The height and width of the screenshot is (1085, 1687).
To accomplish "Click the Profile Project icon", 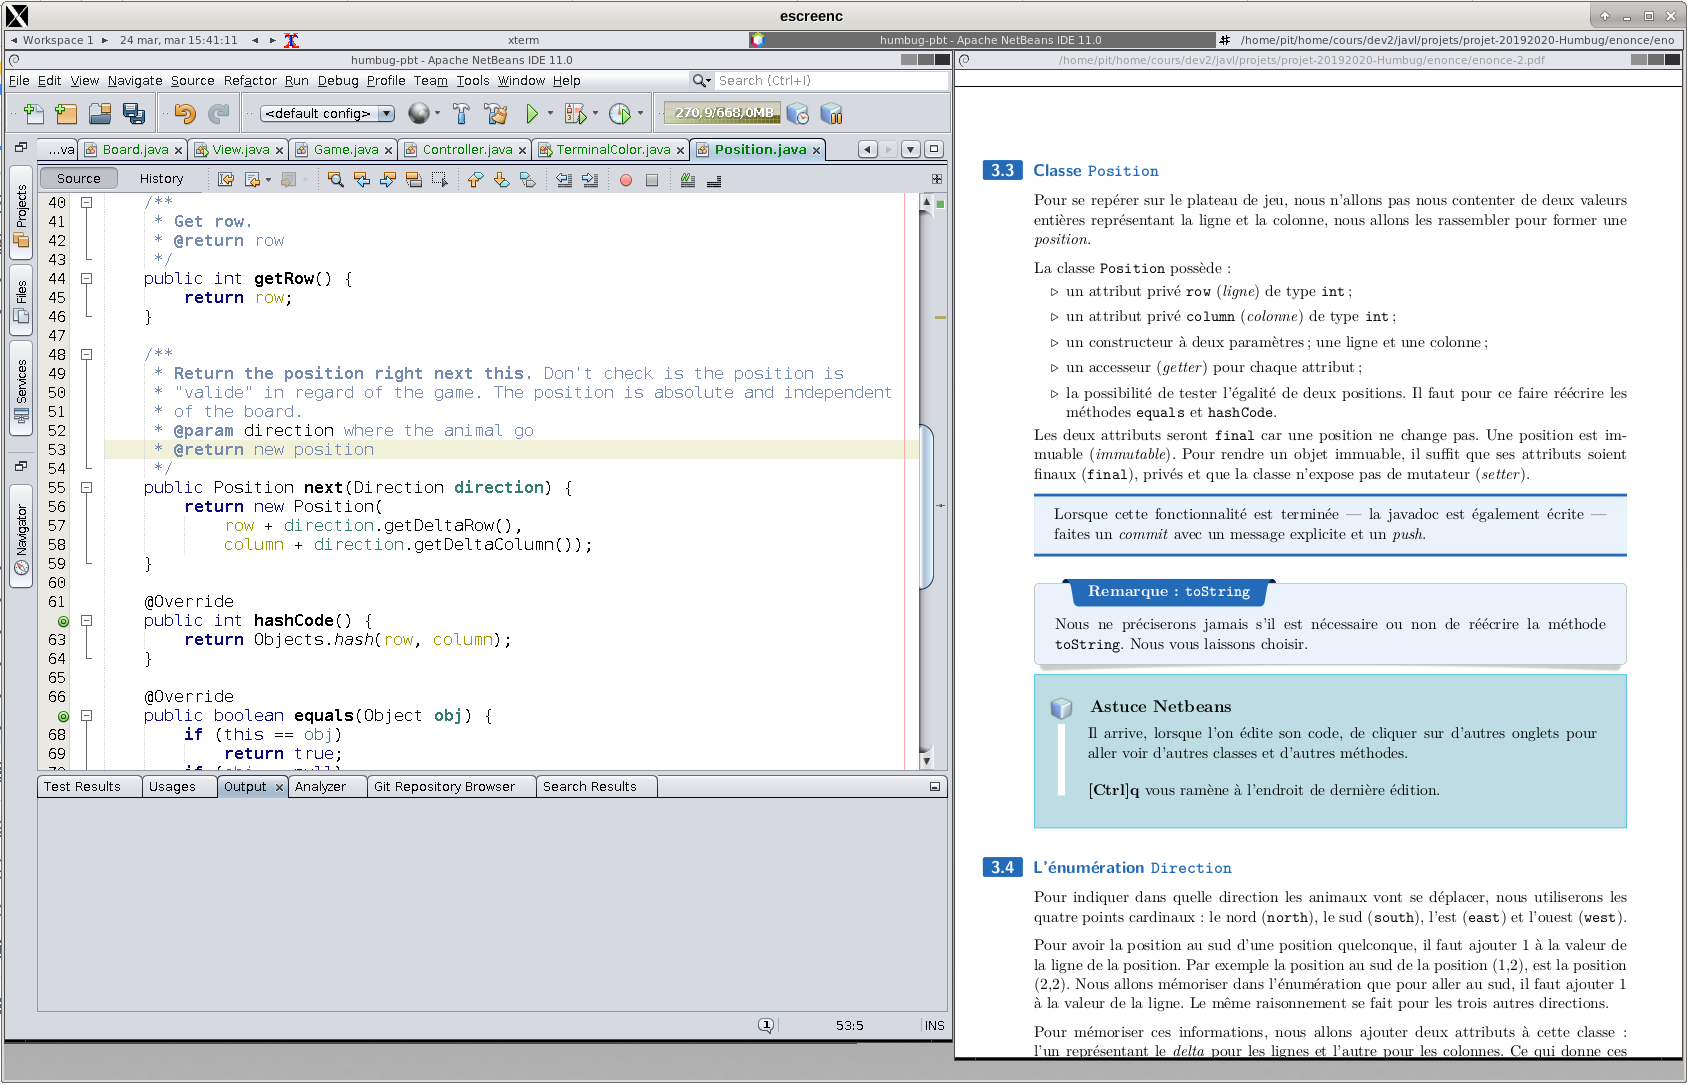I will 620,113.
